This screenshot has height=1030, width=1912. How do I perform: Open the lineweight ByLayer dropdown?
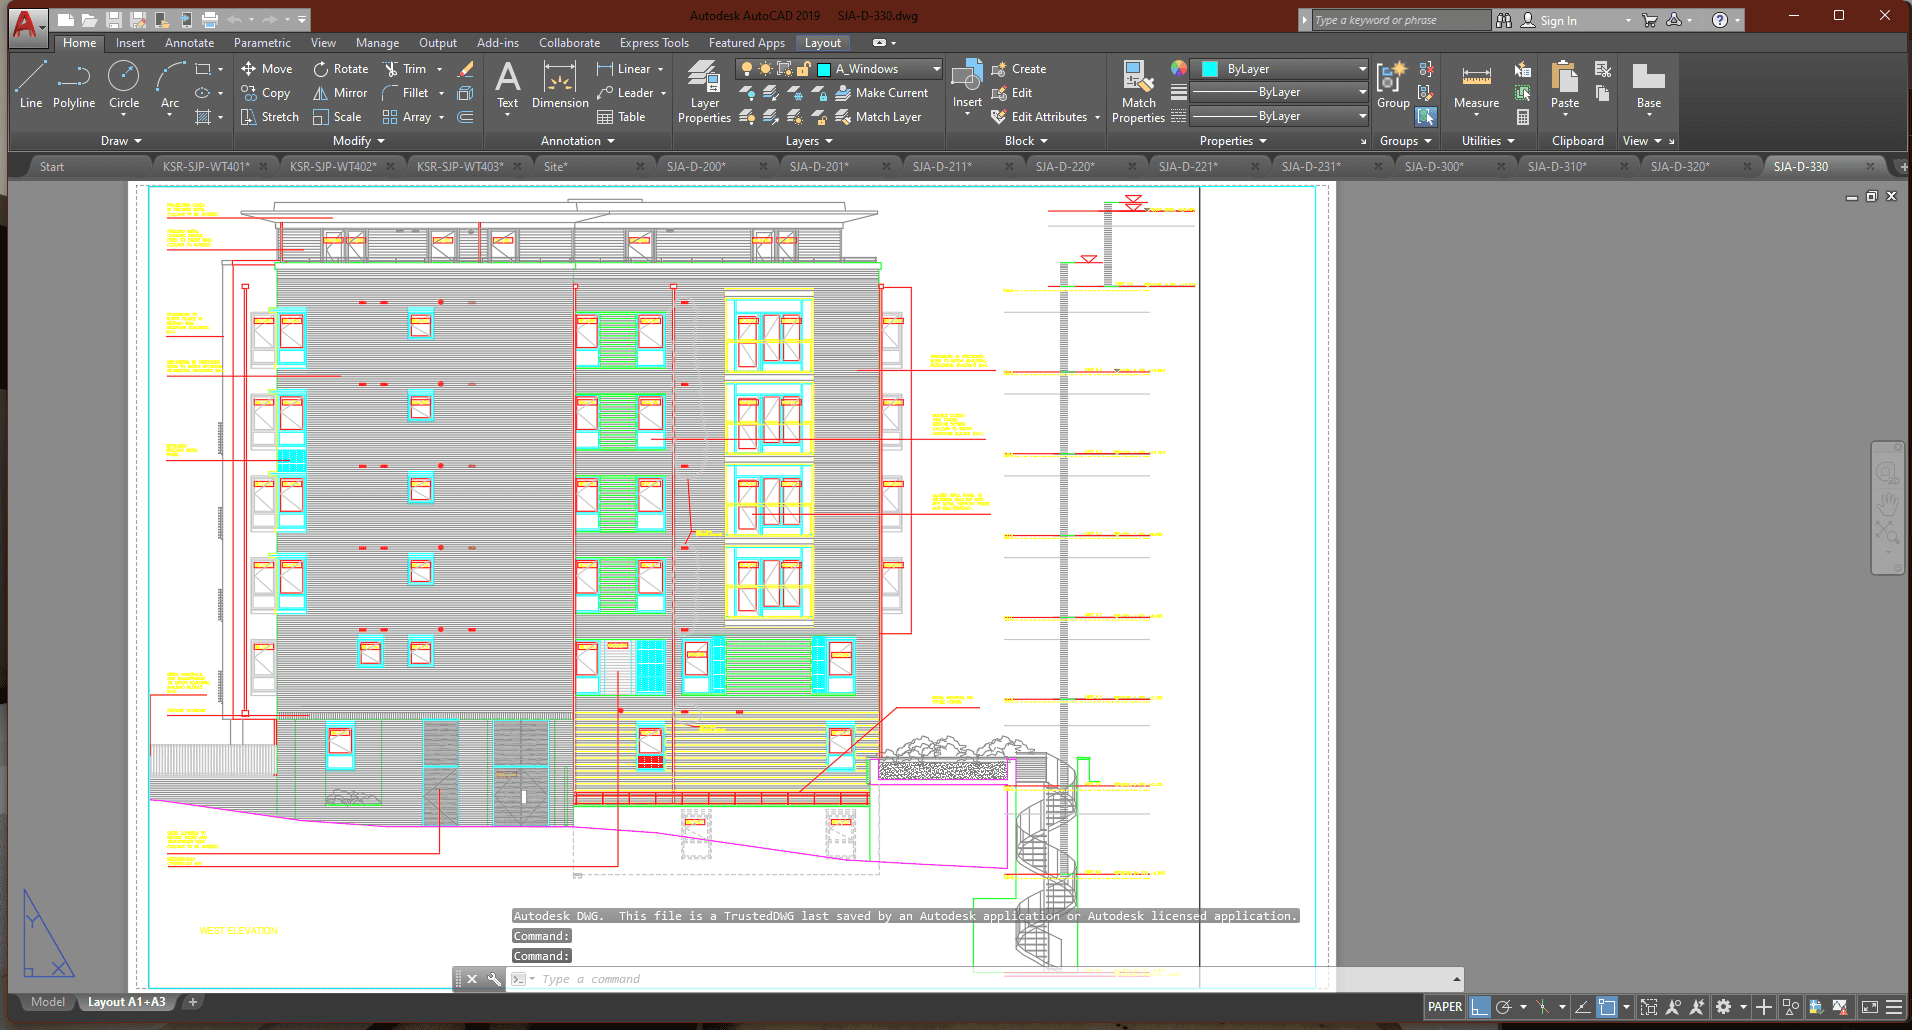(x=1362, y=92)
